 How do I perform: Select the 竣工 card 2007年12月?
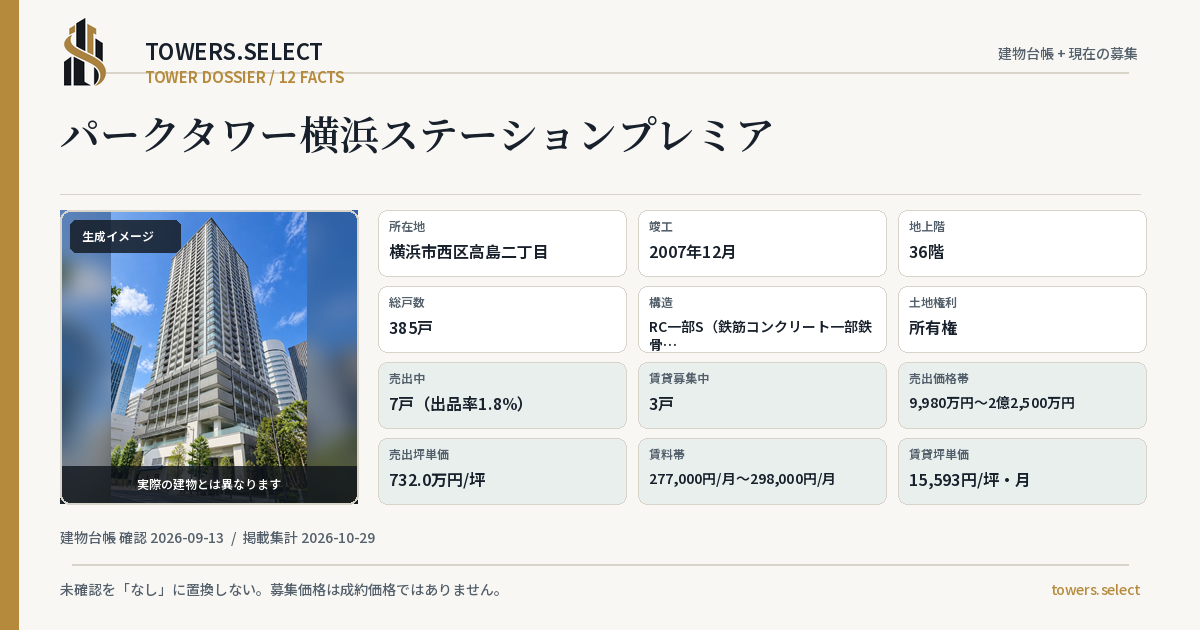pyautogui.click(x=762, y=243)
